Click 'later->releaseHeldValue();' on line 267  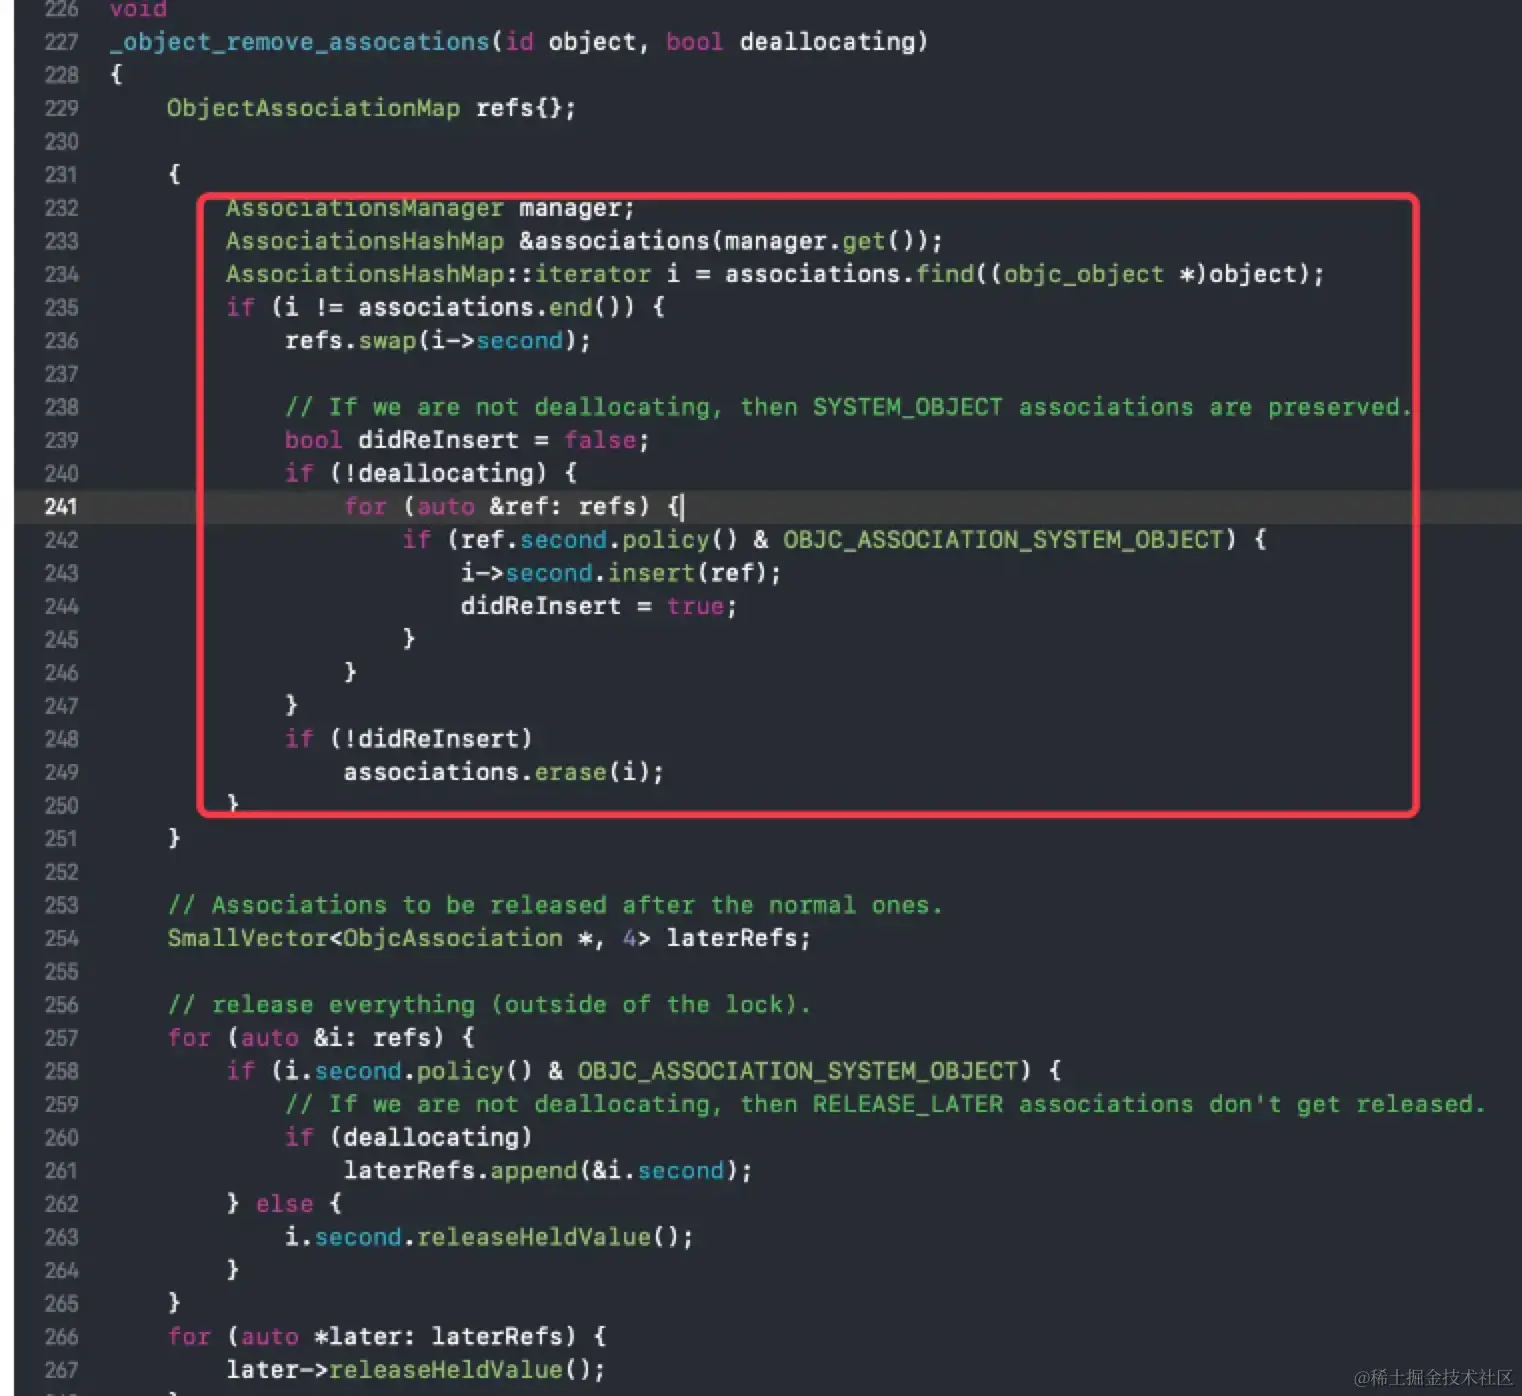pyautogui.click(x=415, y=1370)
